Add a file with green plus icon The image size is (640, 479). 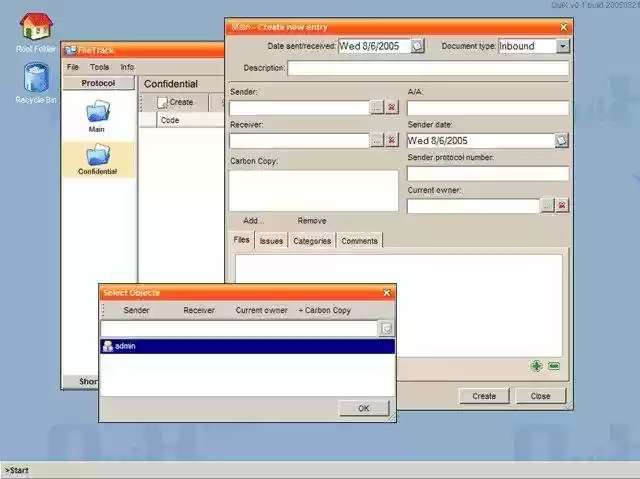pyautogui.click(x=537, y=366)
